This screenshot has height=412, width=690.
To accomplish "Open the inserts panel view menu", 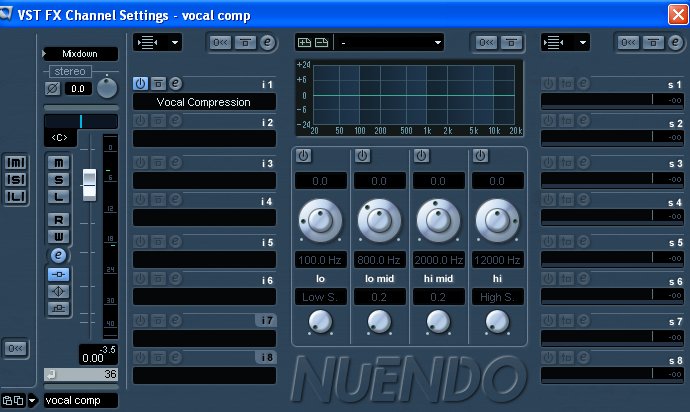I will pos(157,43).
